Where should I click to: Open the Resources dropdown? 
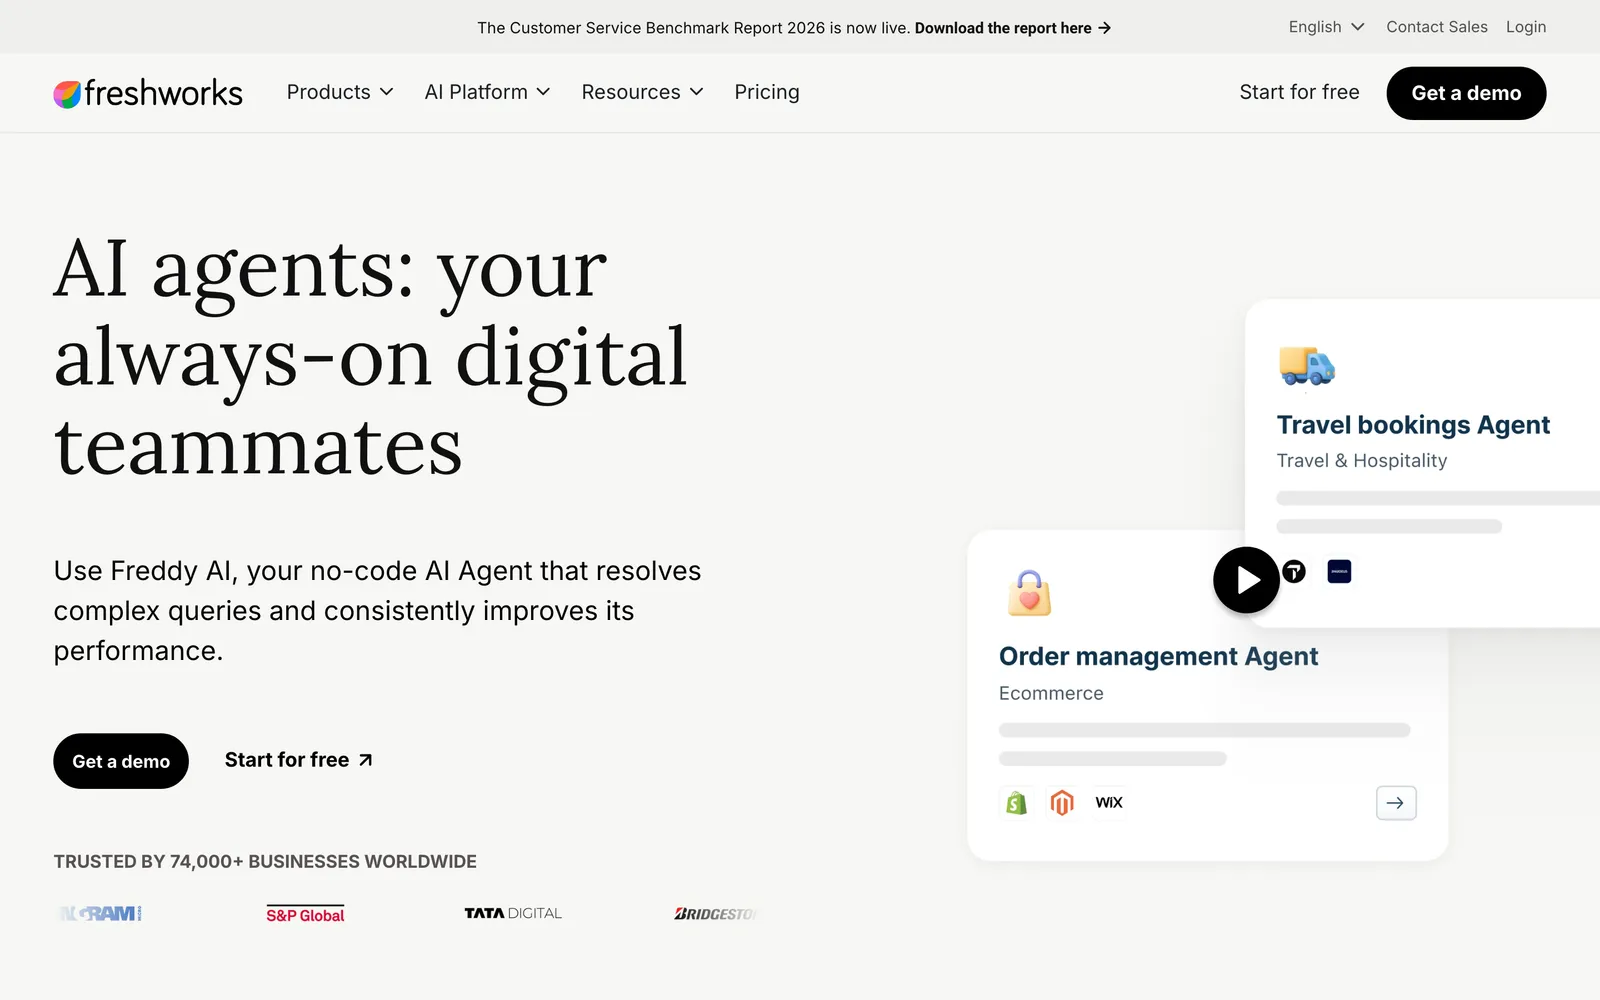click(x=642, y=92)
